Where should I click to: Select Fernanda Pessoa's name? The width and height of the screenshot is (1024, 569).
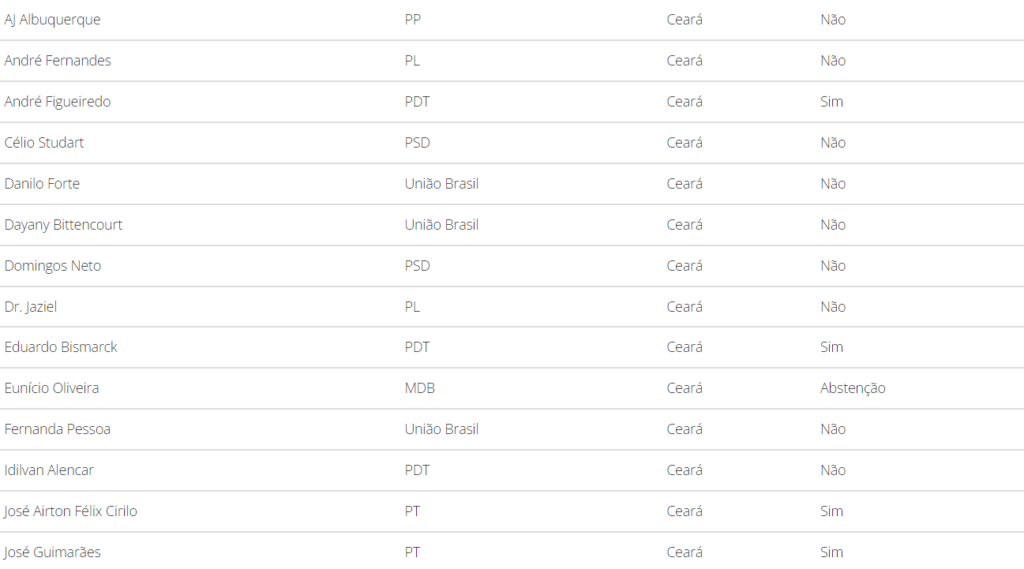pyautogui.click(x=58, y=429)
